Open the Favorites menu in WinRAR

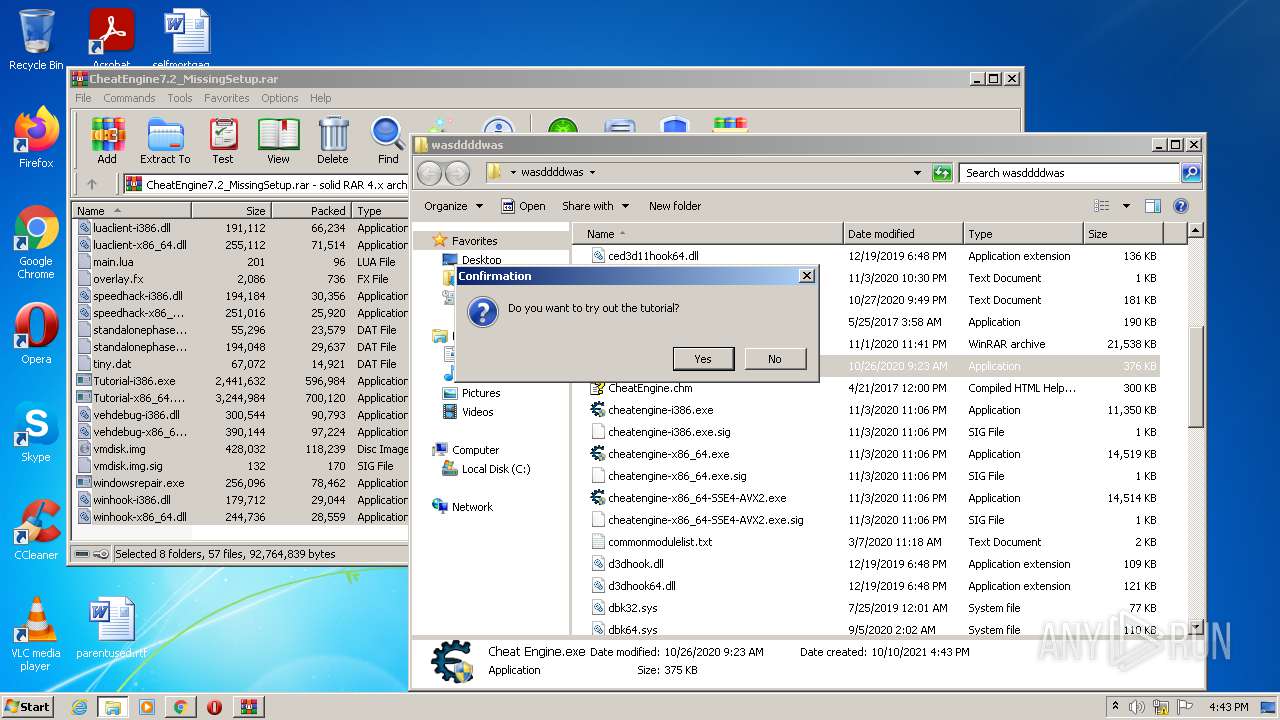tap(227, 98)
